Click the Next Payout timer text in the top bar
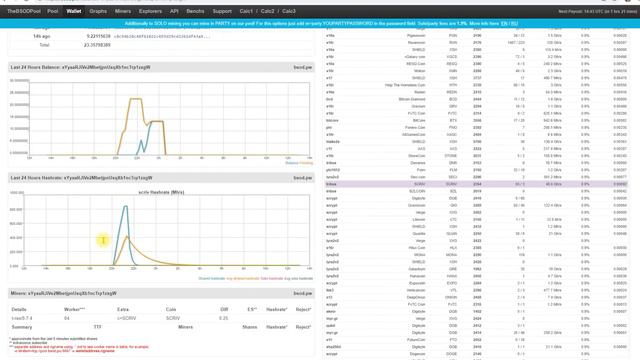640x360 pixels. point(598,11)
